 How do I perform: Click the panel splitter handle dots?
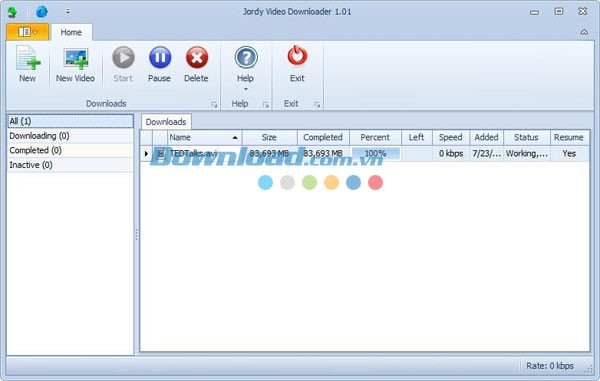(x=137, y=234)
